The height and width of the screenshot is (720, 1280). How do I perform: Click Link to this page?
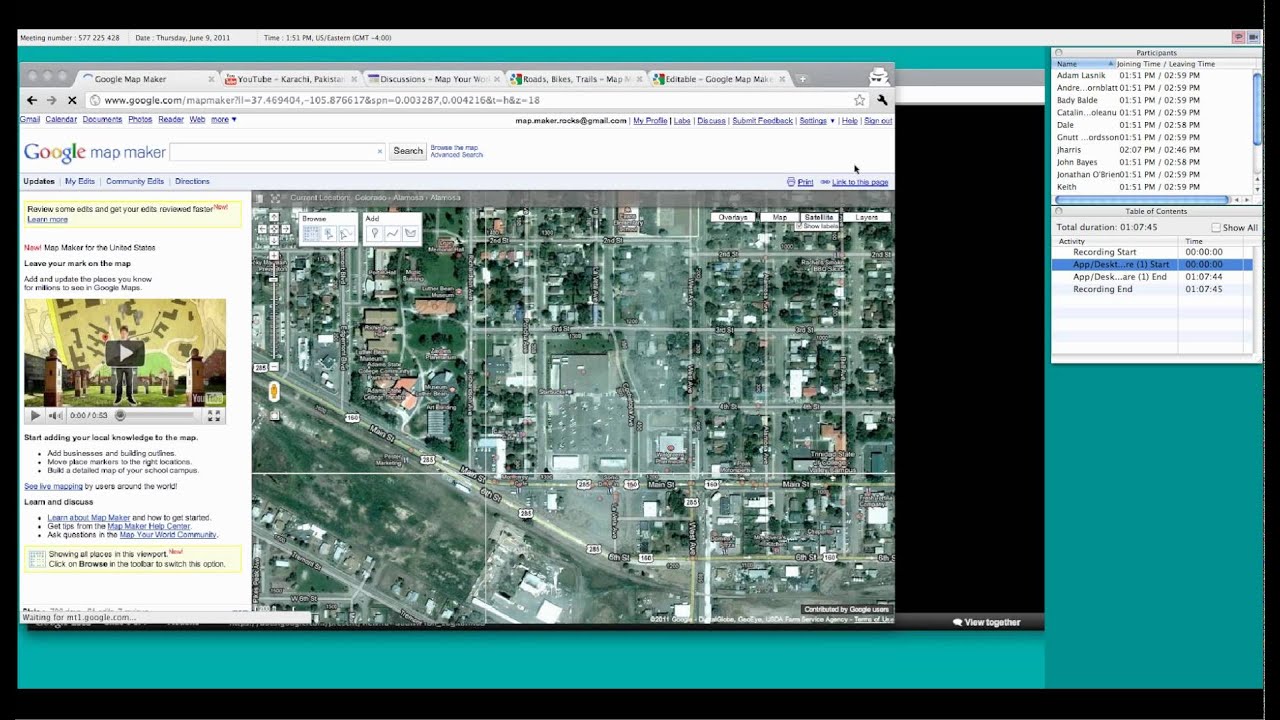[860, 182]
